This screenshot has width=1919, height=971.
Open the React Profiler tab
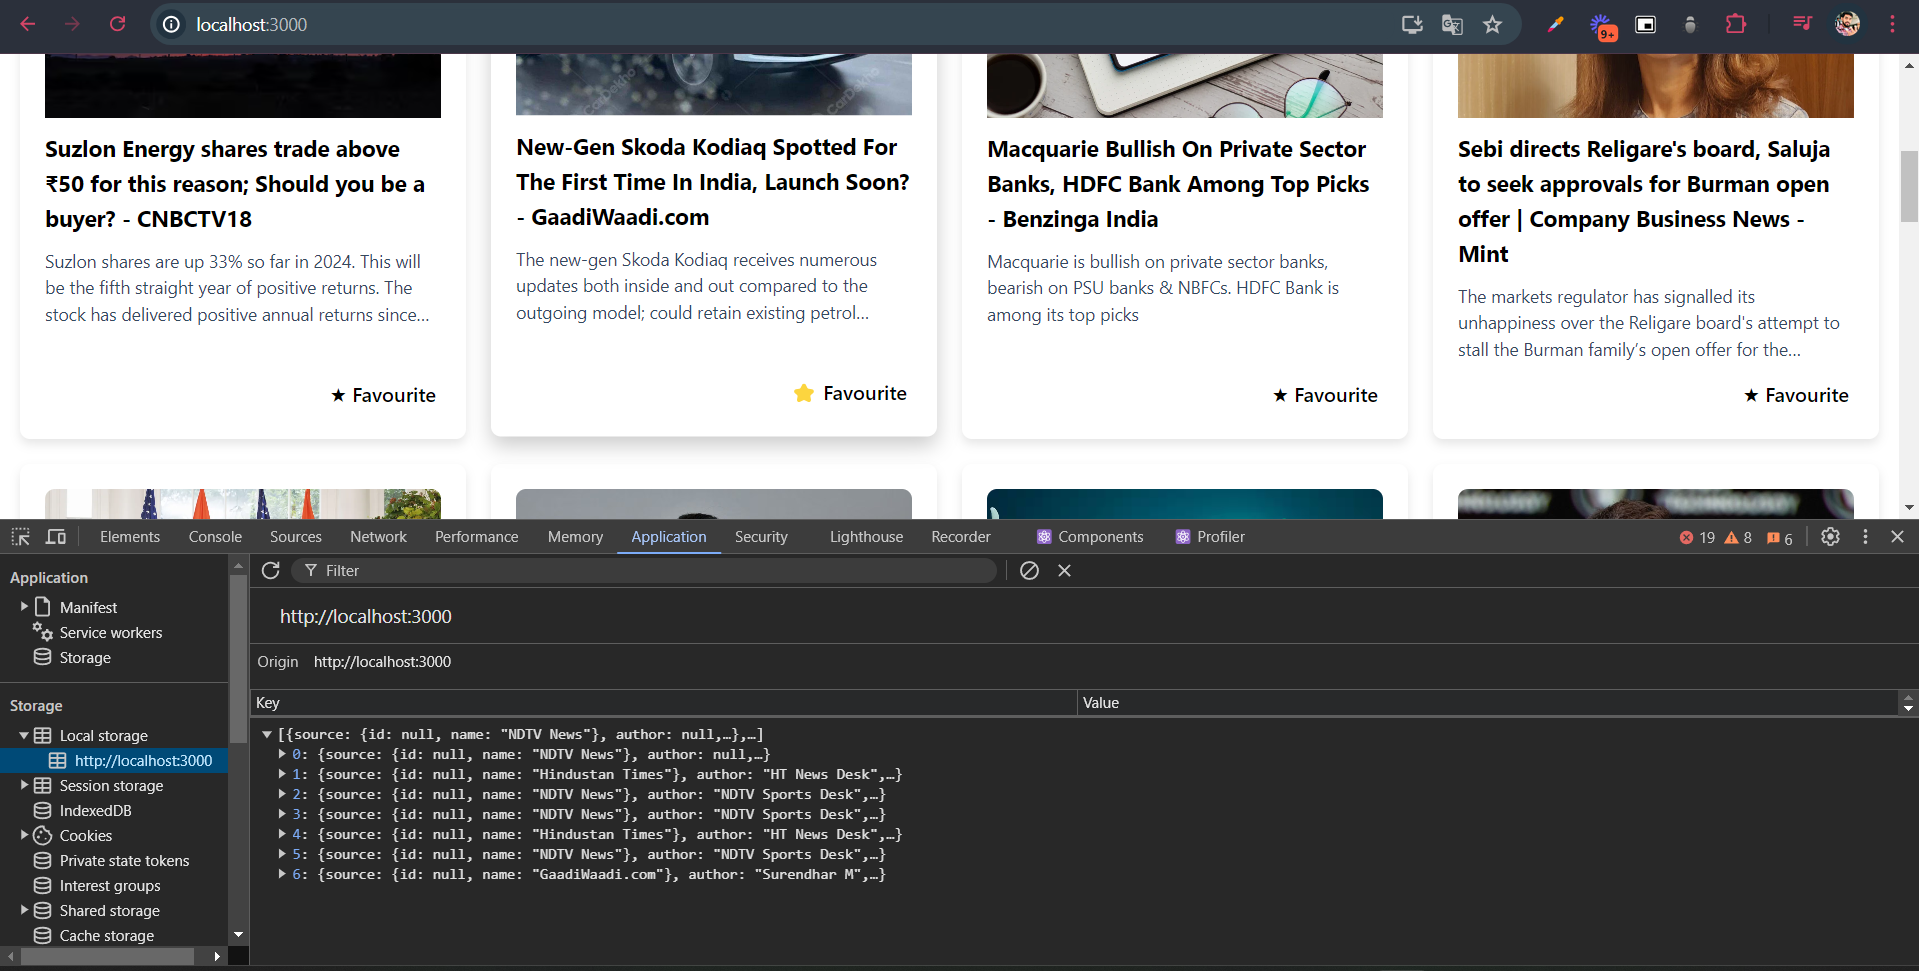(x=1210, y=537)
